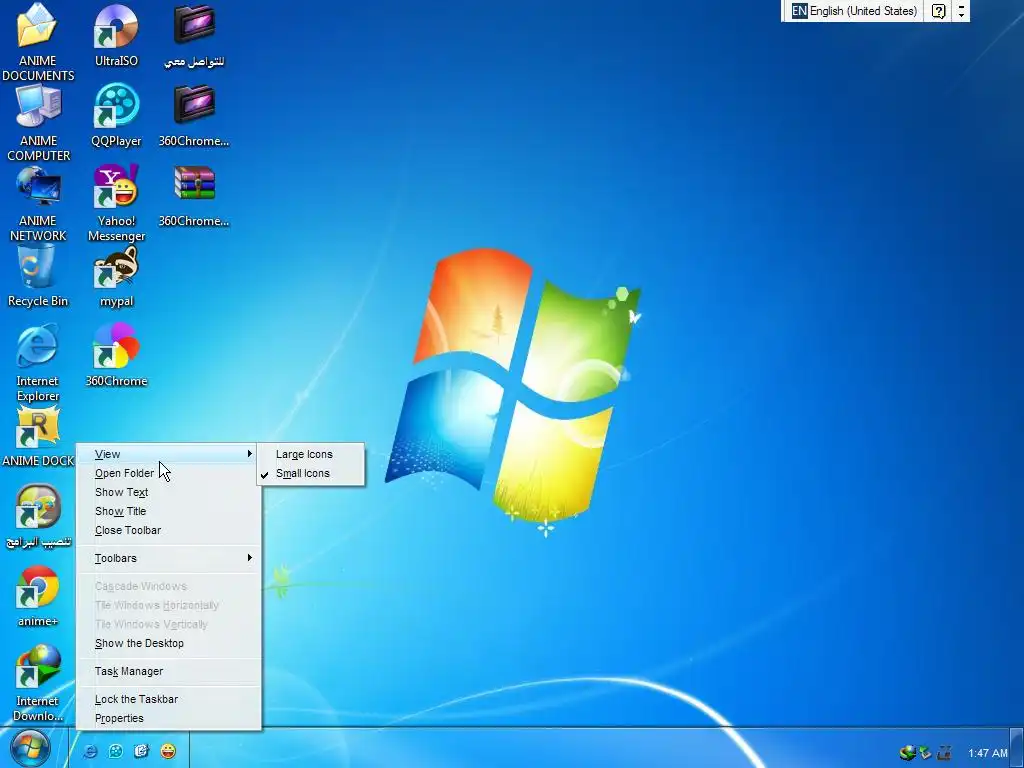Launch Internet Explorer from the quick launch bar
Screen dimensions: 1024x768
pos(90,752)
